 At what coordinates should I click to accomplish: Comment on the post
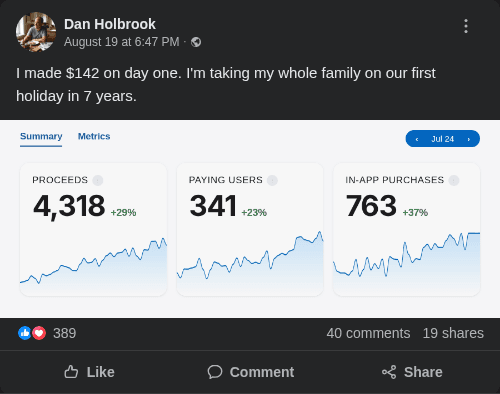pos(251,372)
